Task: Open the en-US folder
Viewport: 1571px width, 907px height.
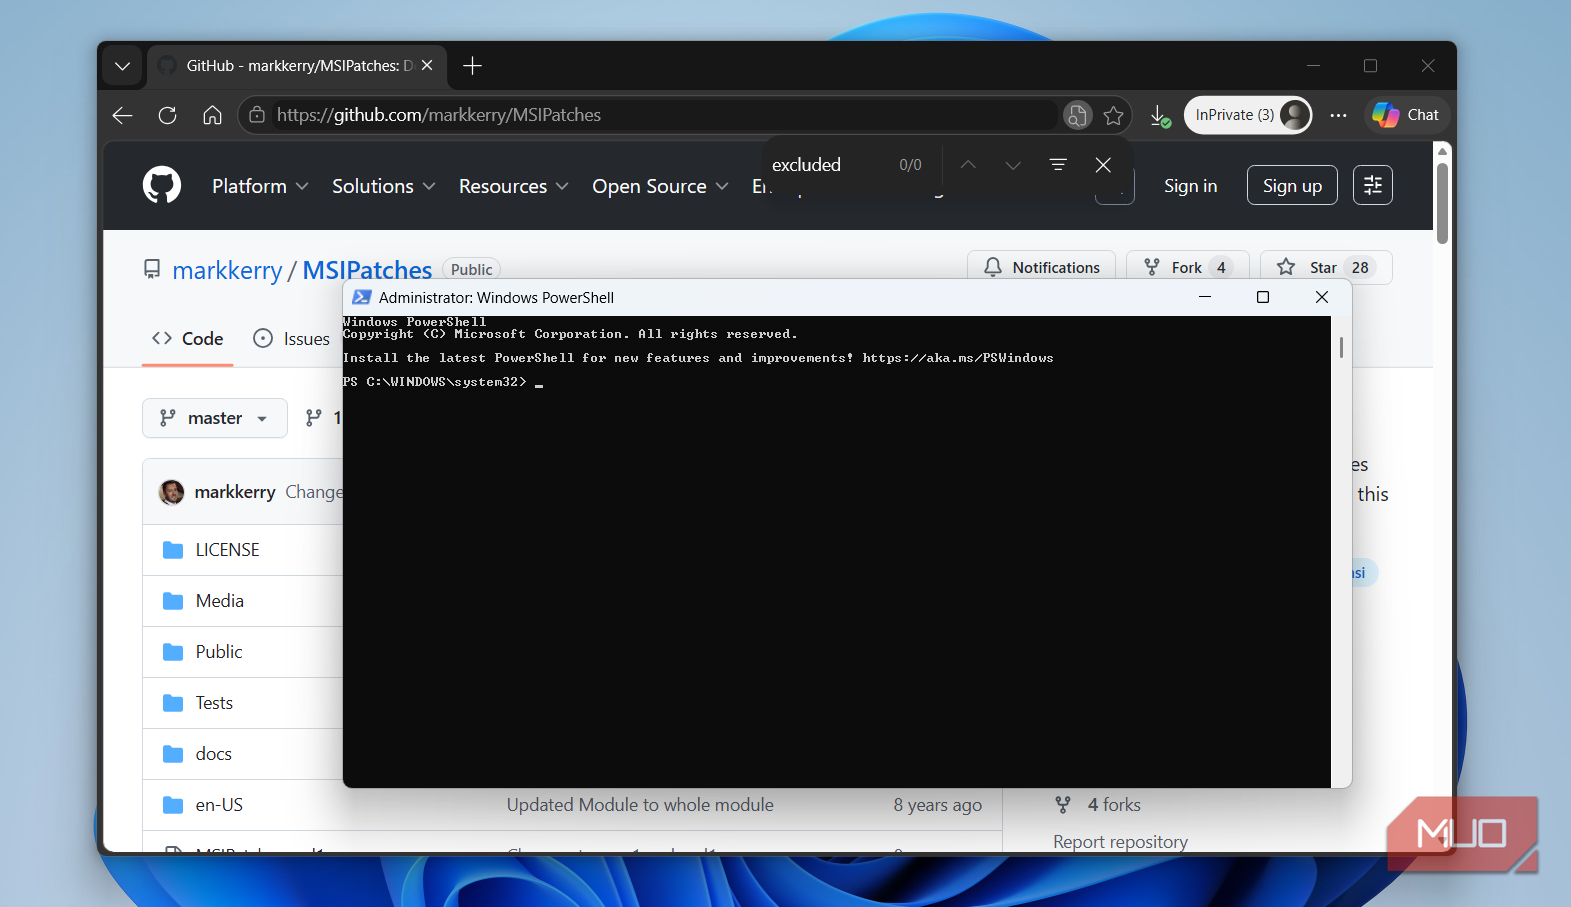Action: pos(219,805)
